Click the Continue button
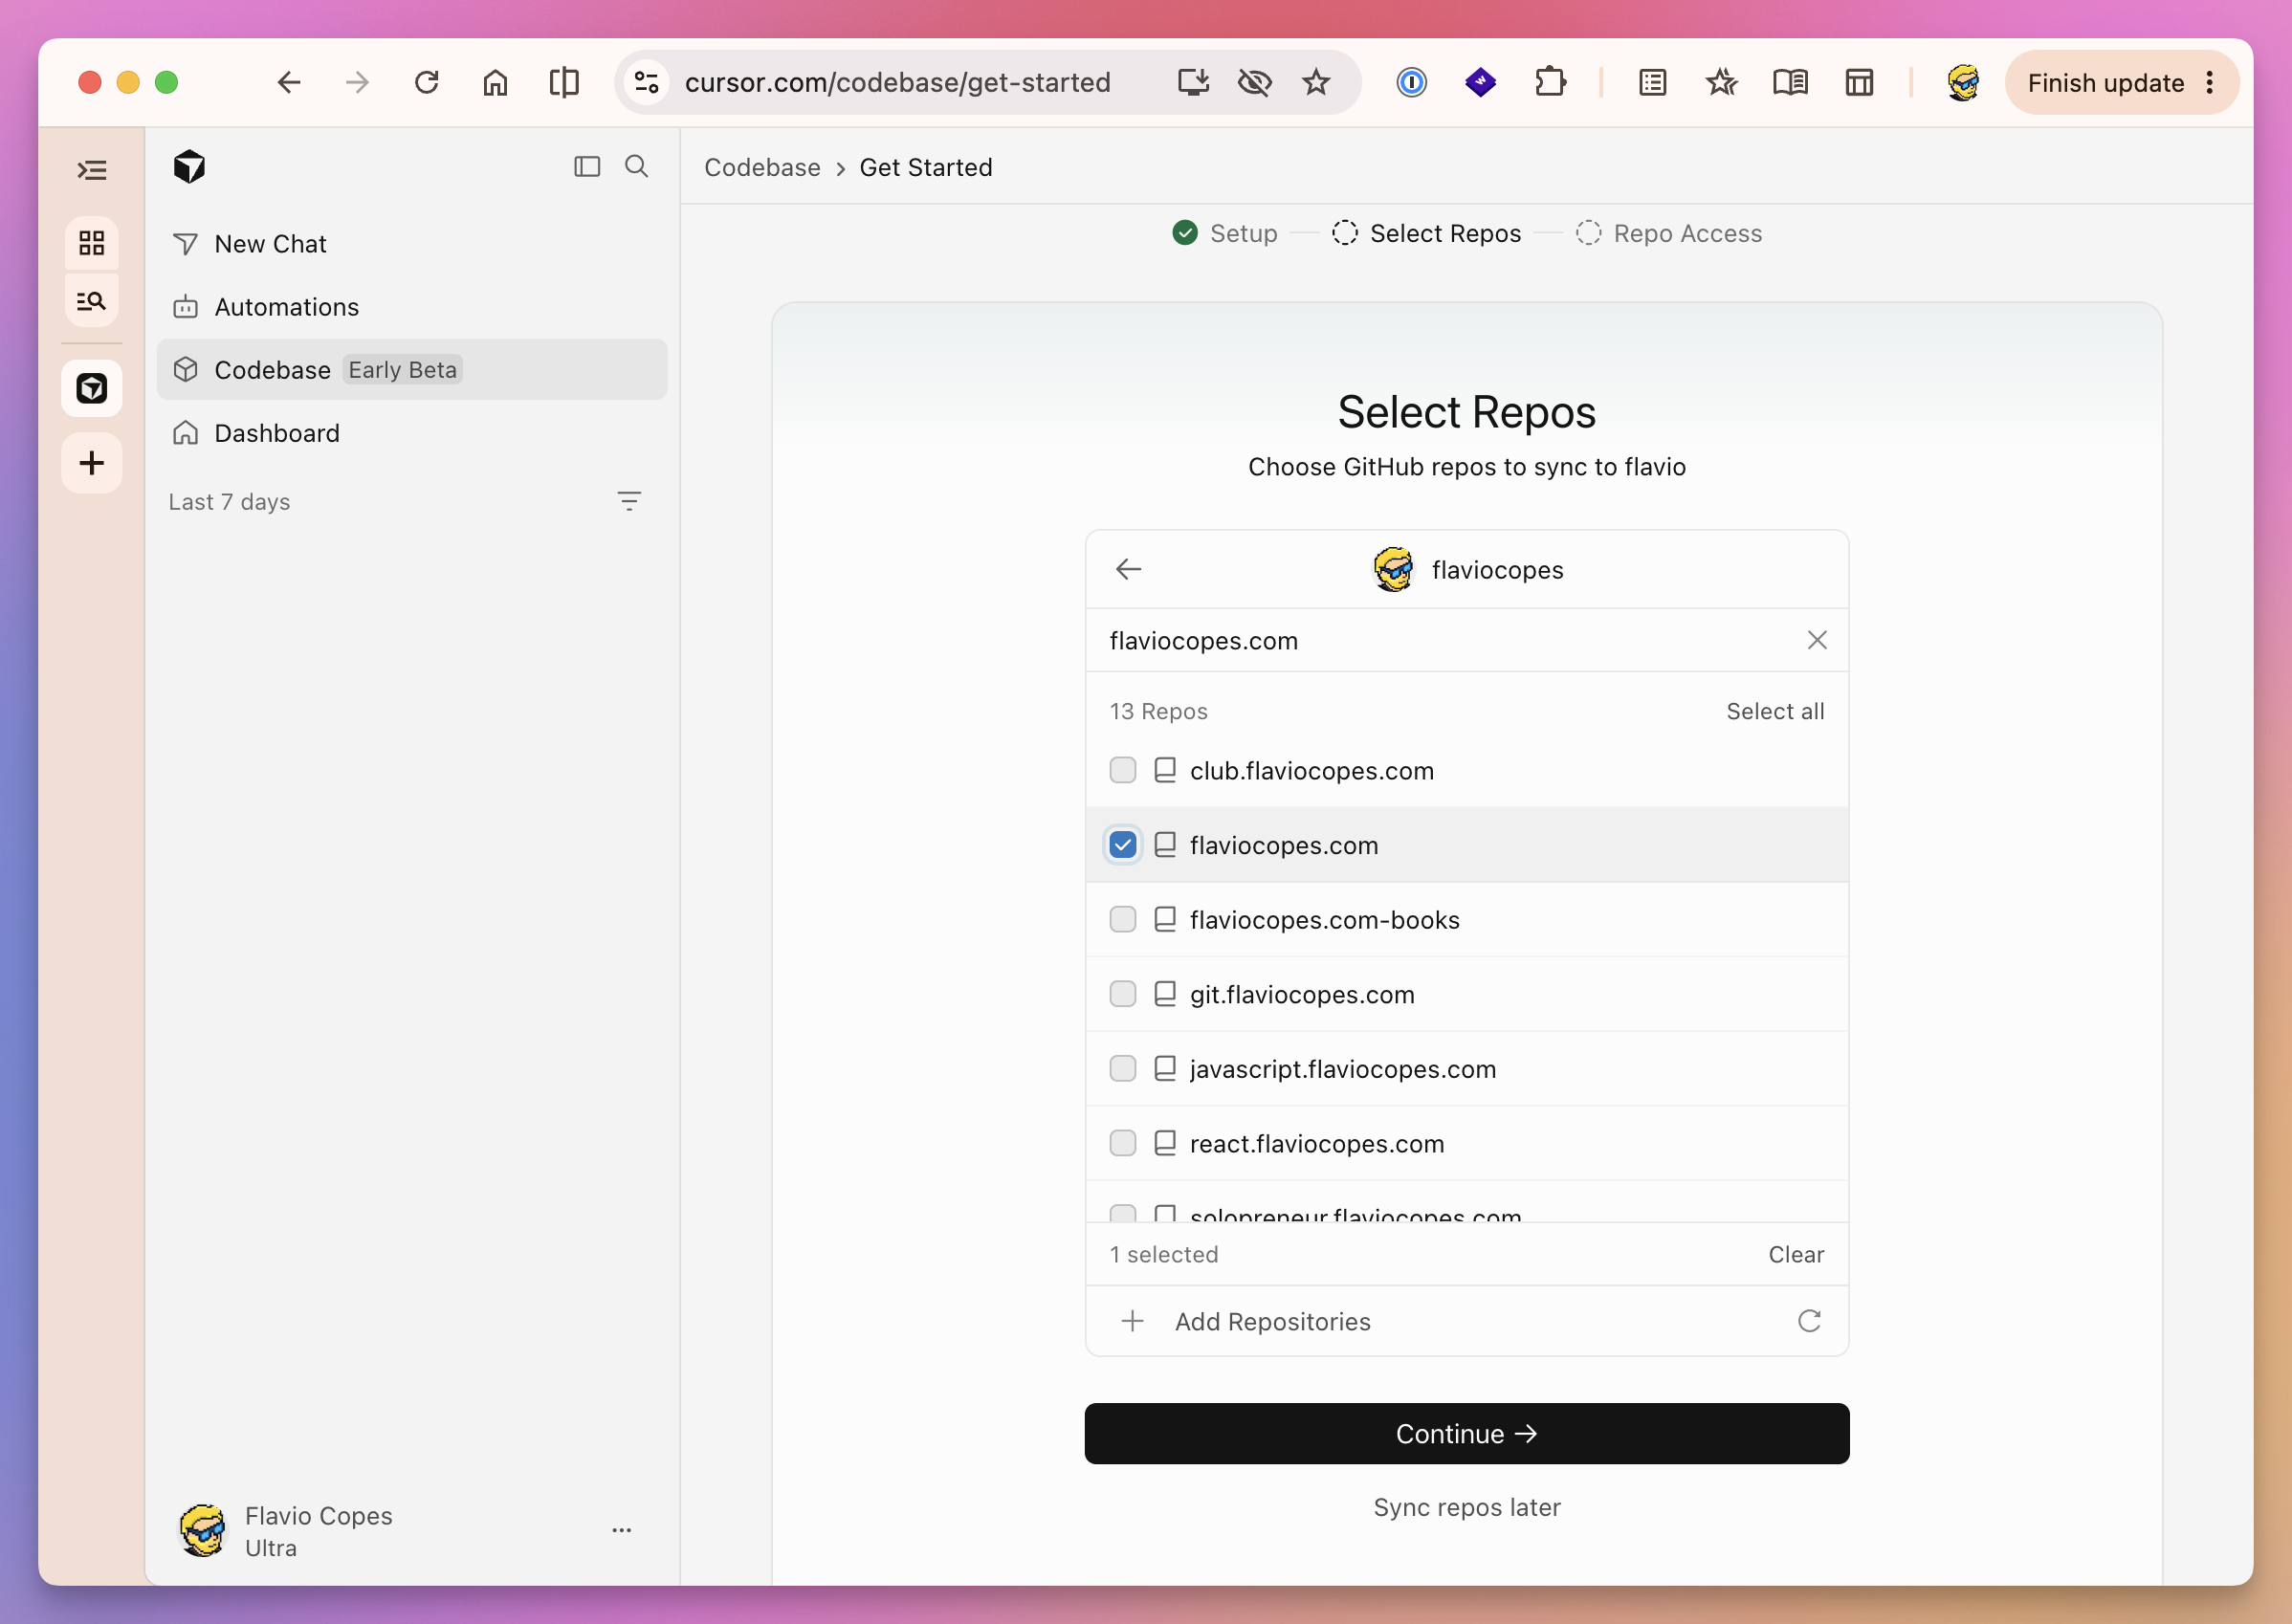This screenshot has height=1624, width=2292. coord(1467,1434)
